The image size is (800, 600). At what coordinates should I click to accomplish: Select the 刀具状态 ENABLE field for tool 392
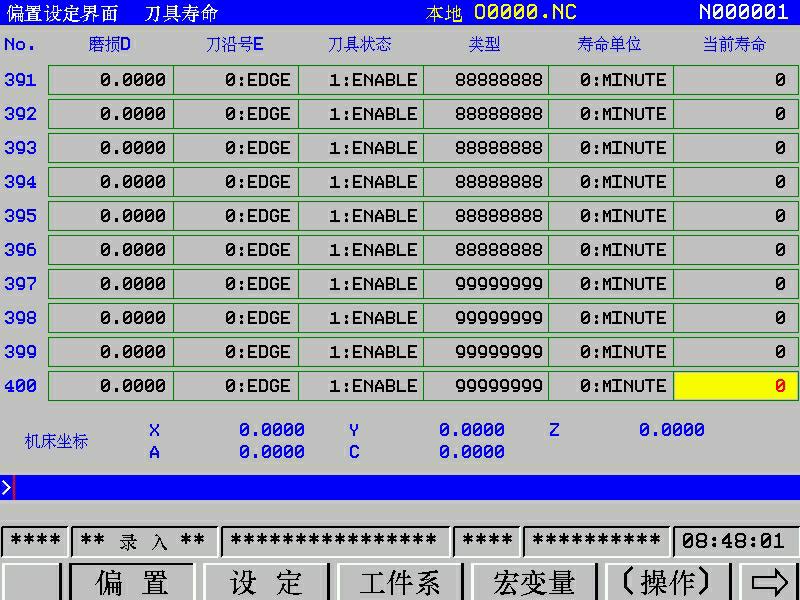361,114
